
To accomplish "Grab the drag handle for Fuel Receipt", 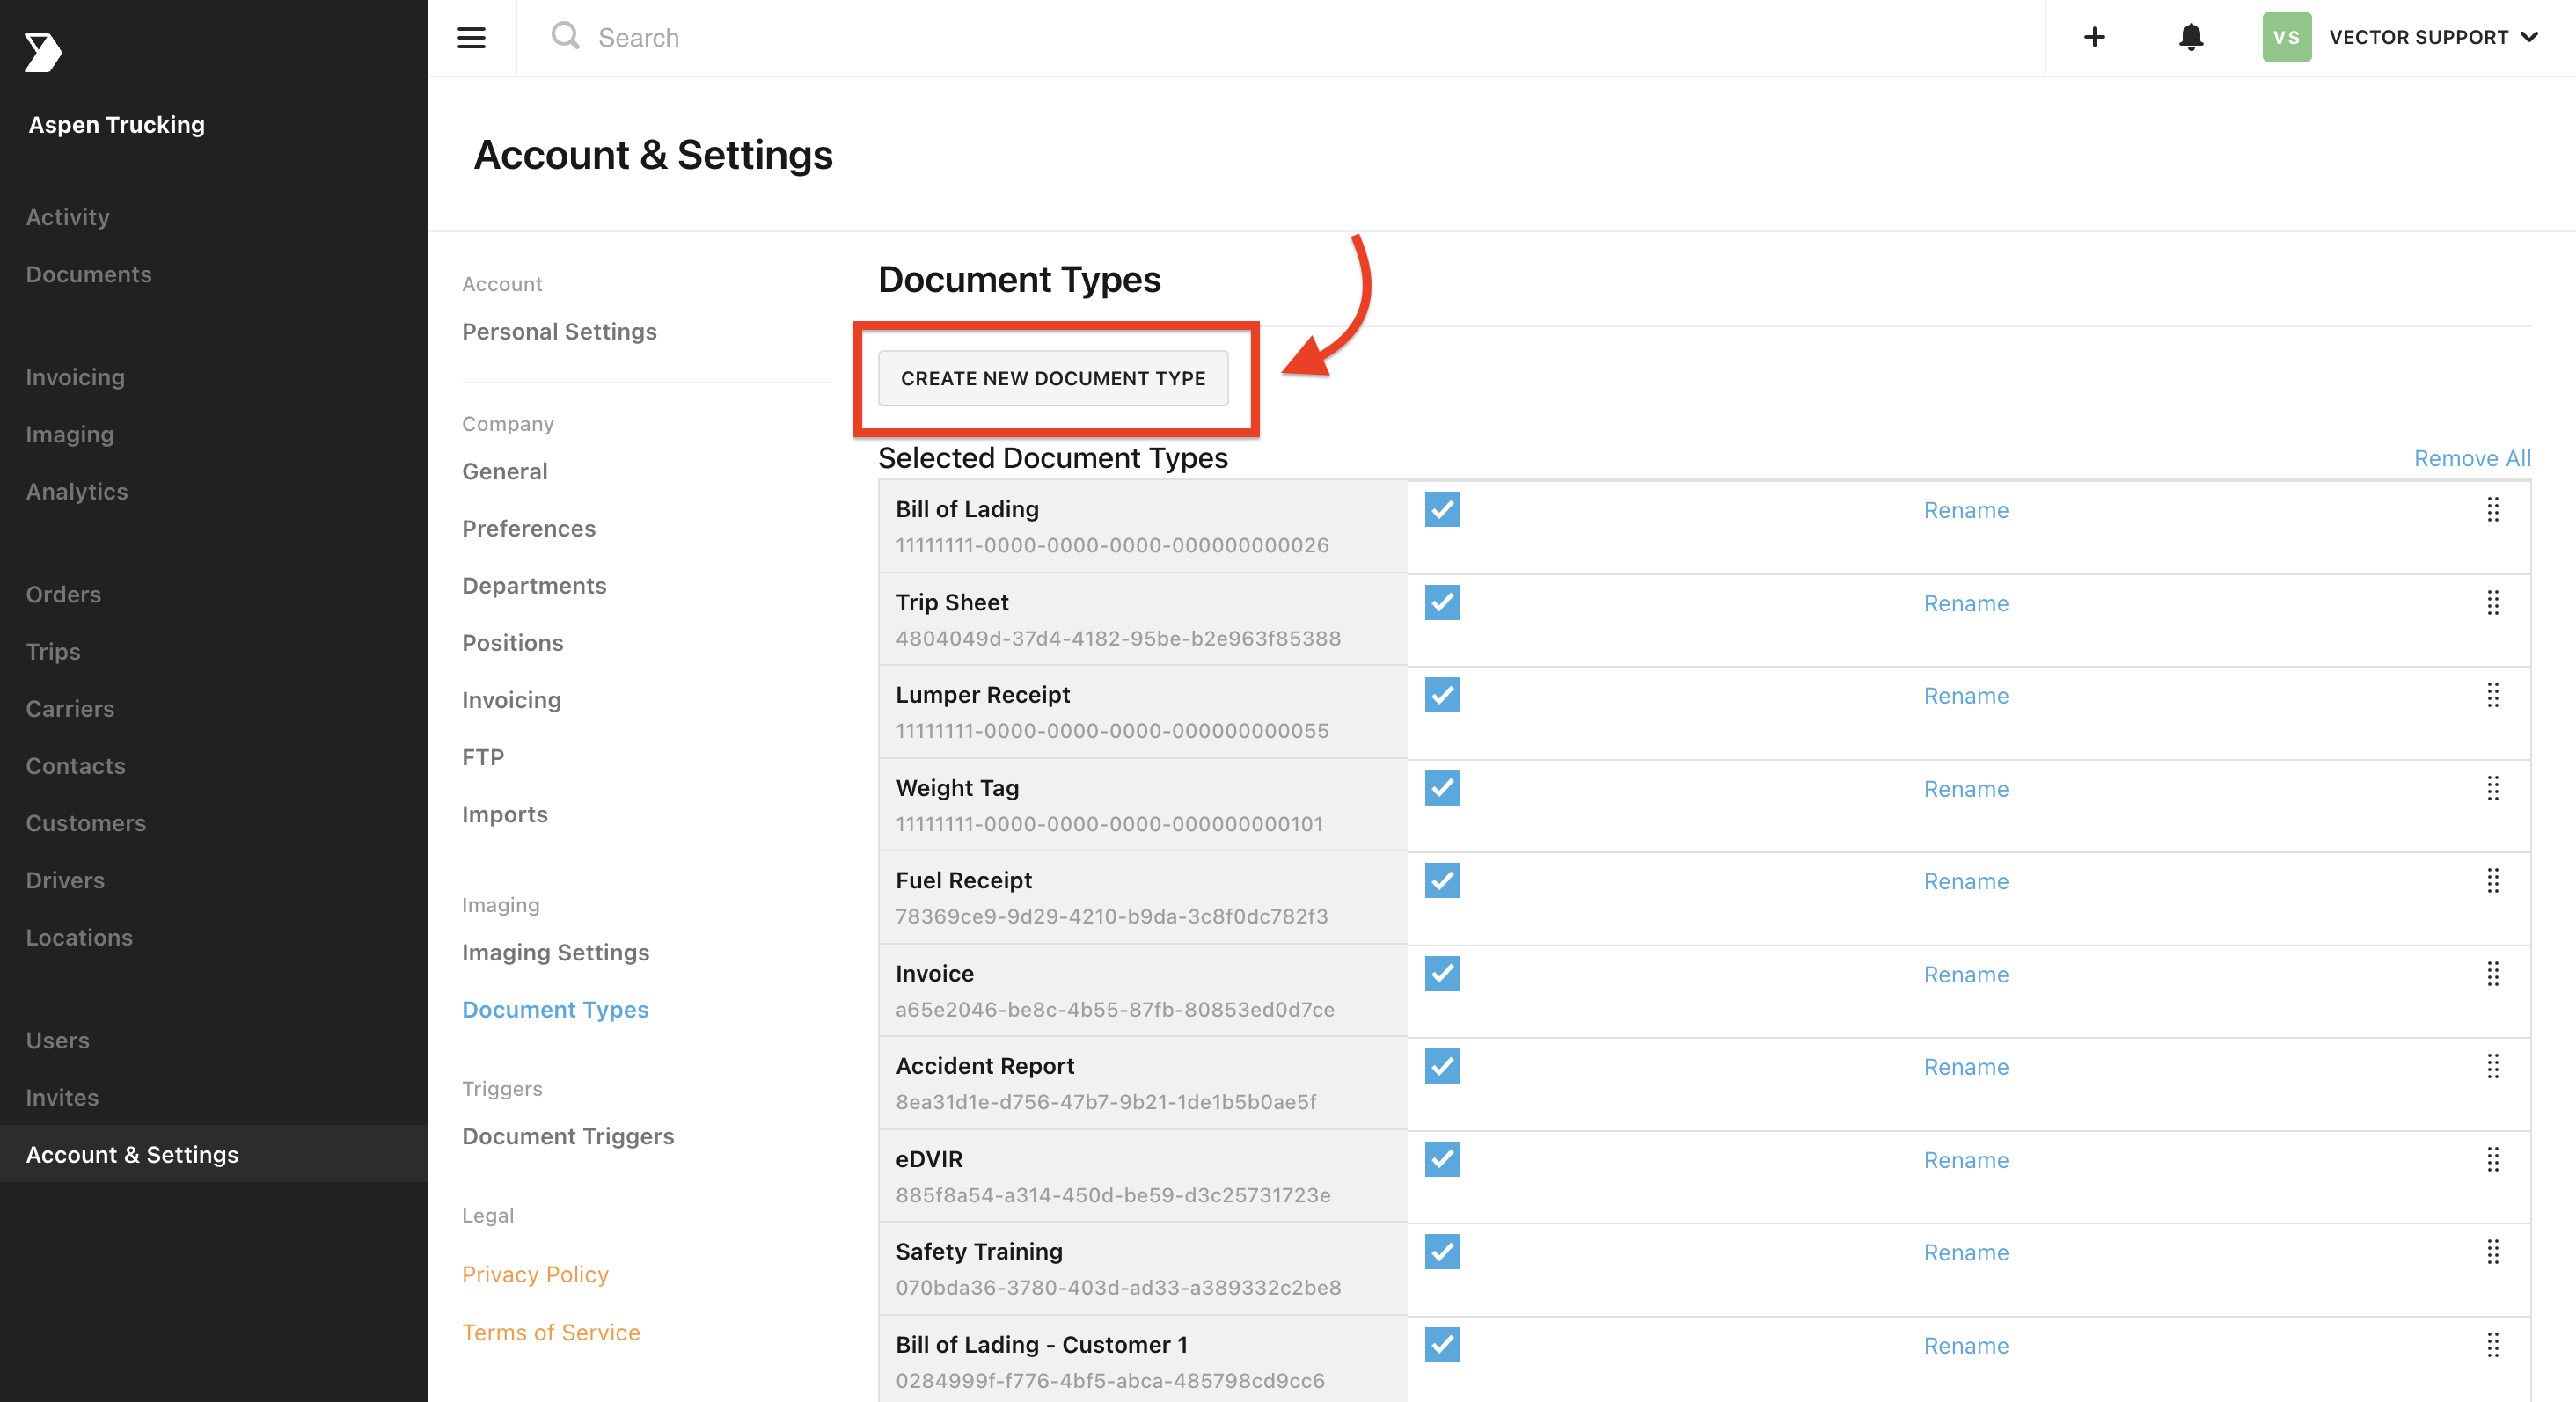I will 2492,881.
